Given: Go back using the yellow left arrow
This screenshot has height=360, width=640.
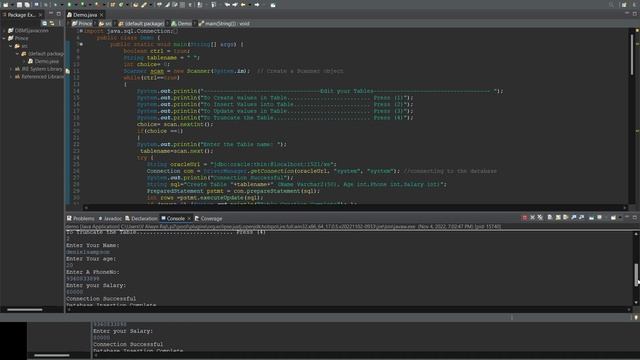Looking at the screenshot, I should click(x=243, y=4).
